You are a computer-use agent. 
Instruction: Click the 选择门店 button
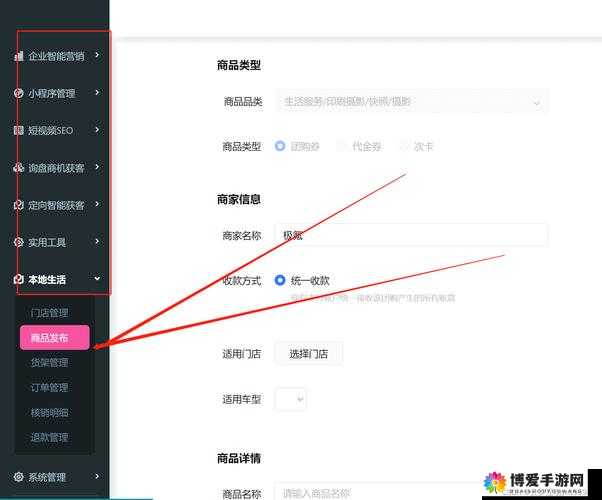tap(309, 353)
